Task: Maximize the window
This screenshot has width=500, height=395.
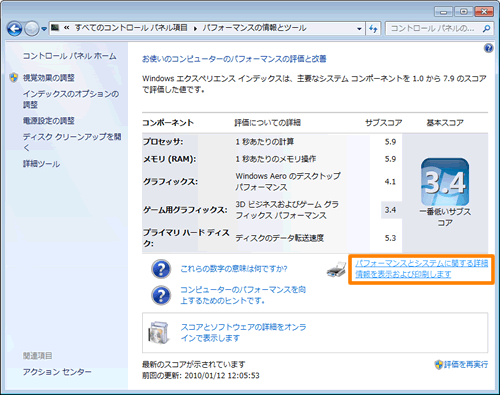Action: (x=464, y=12)
